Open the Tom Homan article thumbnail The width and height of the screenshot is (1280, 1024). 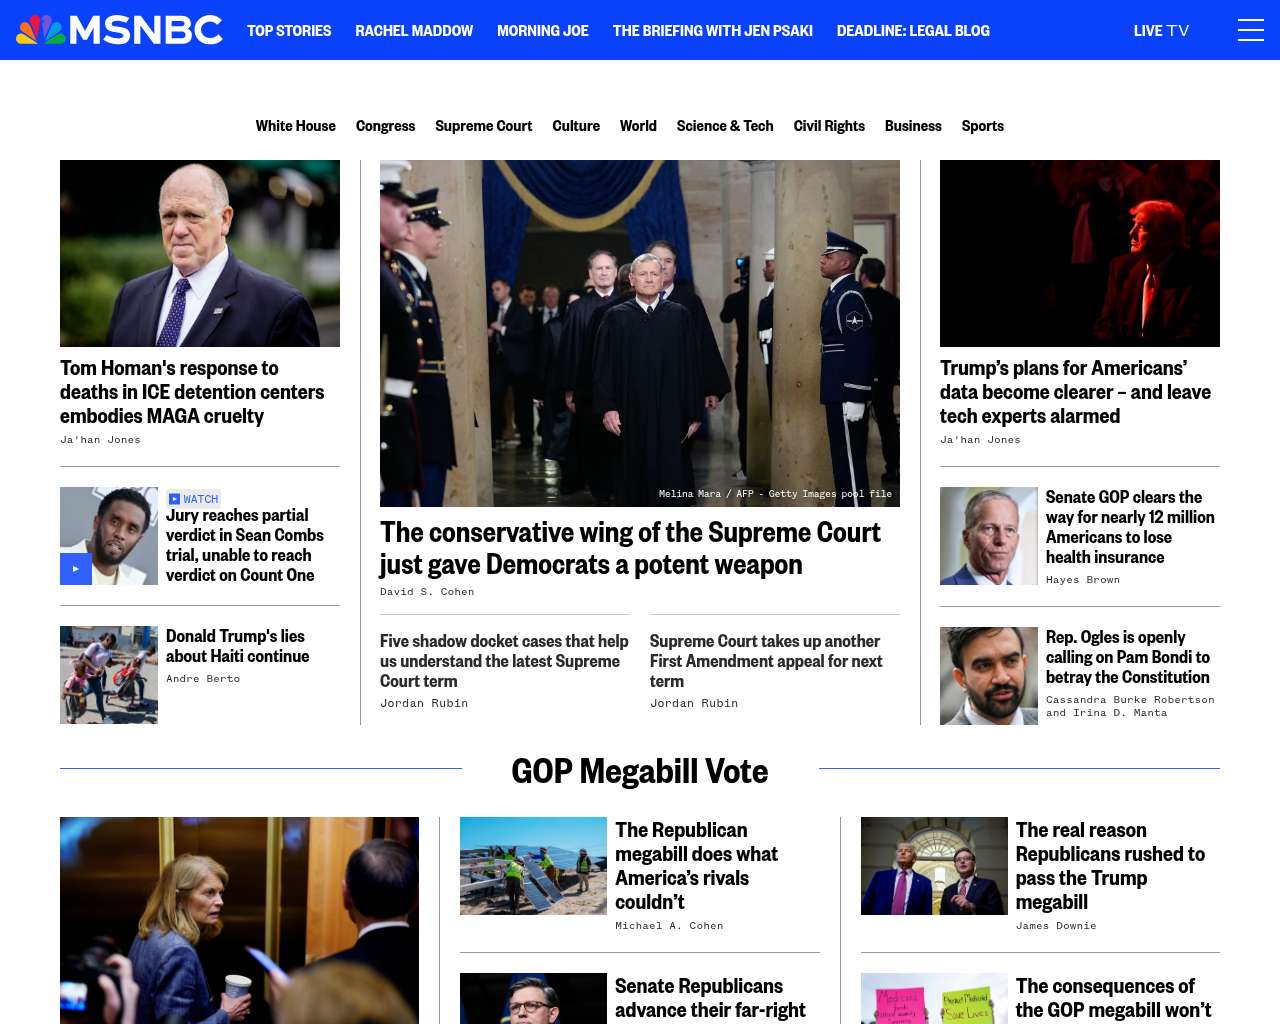tap(200, 253)
